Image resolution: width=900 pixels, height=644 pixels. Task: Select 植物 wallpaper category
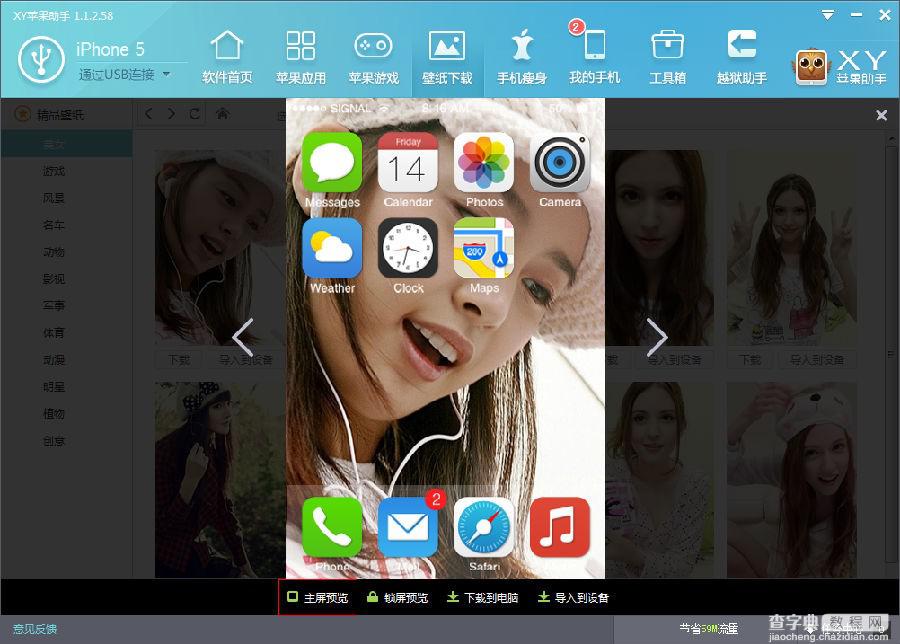pos(54,414)
